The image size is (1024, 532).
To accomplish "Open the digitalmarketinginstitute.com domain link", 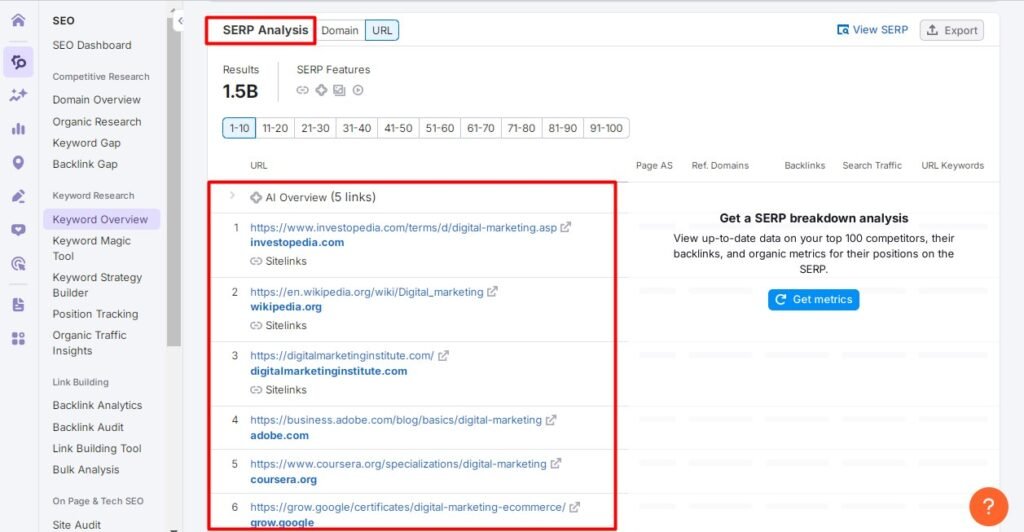I will [x=328, y=371].
